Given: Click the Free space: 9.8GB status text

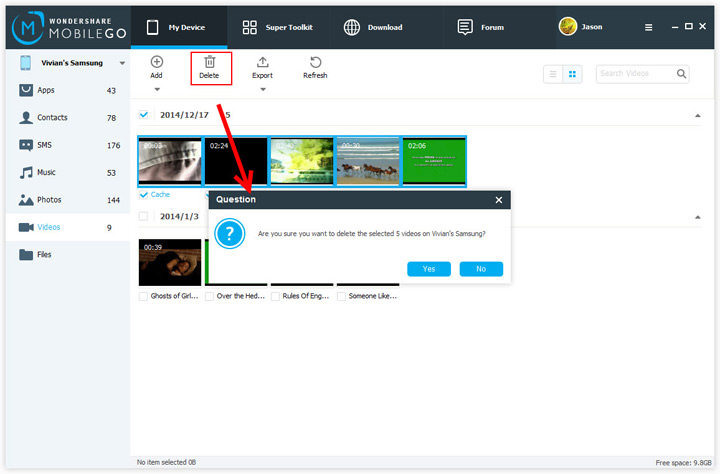Looking at the screenshot, I should pos(683,463).
